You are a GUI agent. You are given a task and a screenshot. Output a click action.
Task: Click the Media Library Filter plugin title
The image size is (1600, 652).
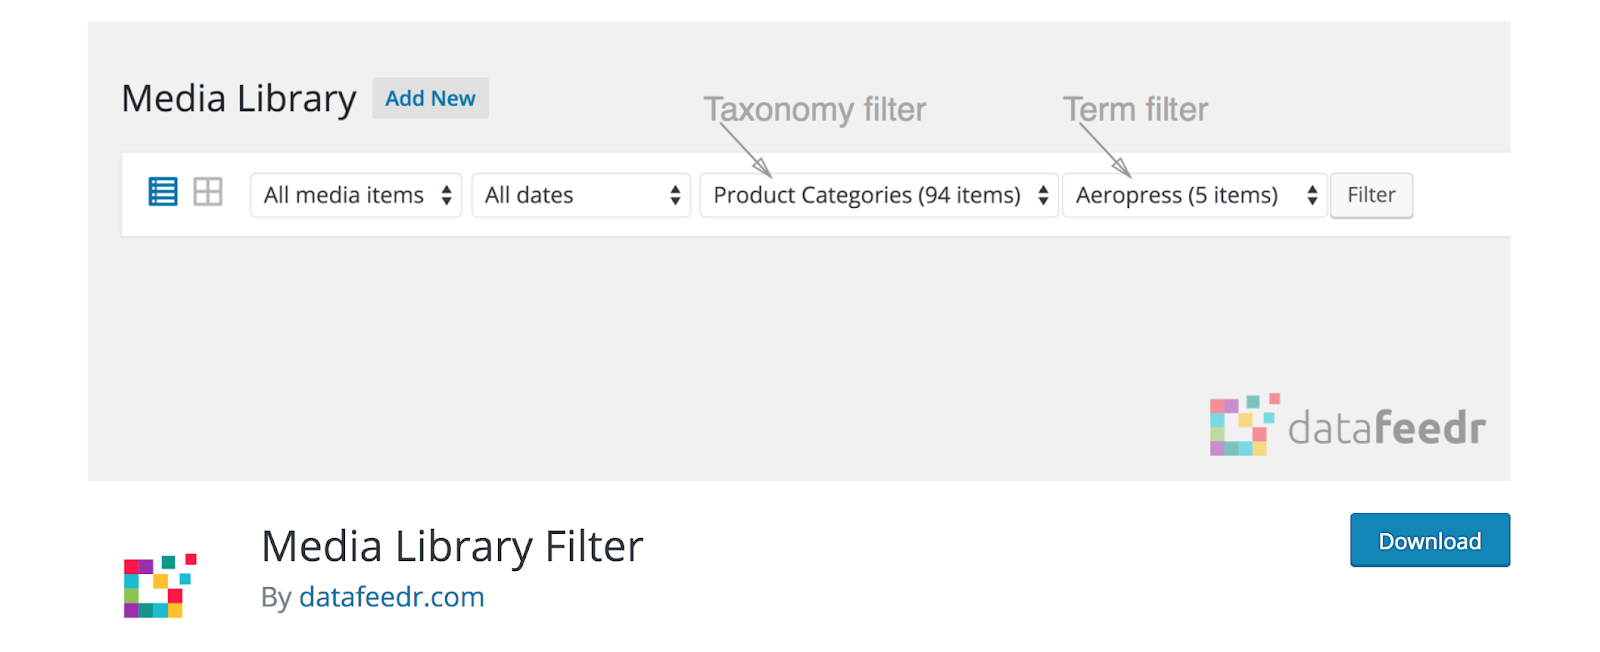pyautogui.click(x=452, y=547)
